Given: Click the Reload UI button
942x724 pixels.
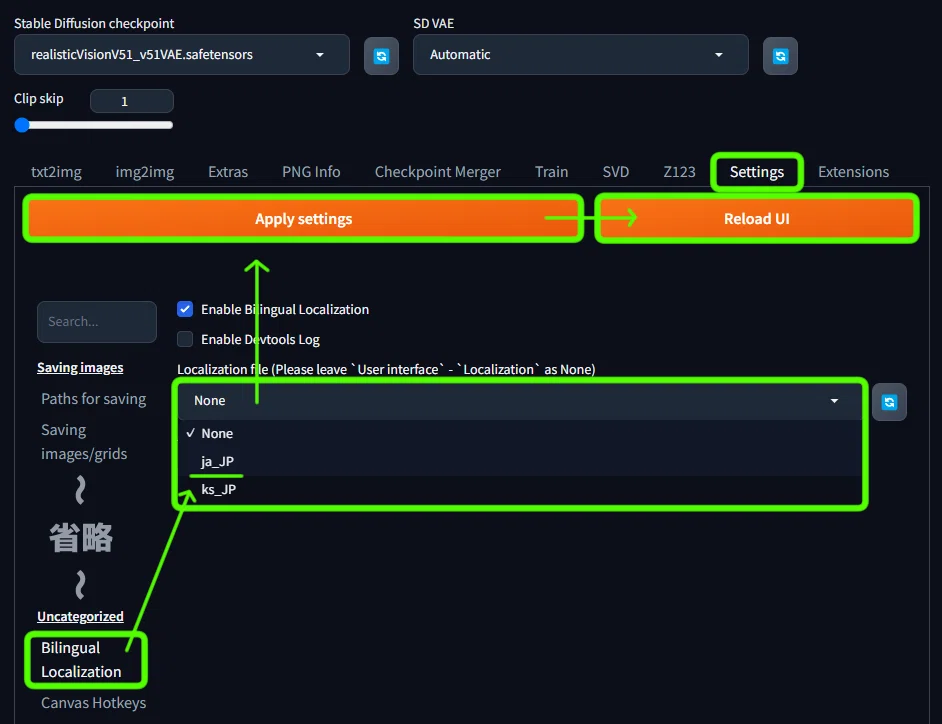Looking at the screenshot, I should click(757, 219).
